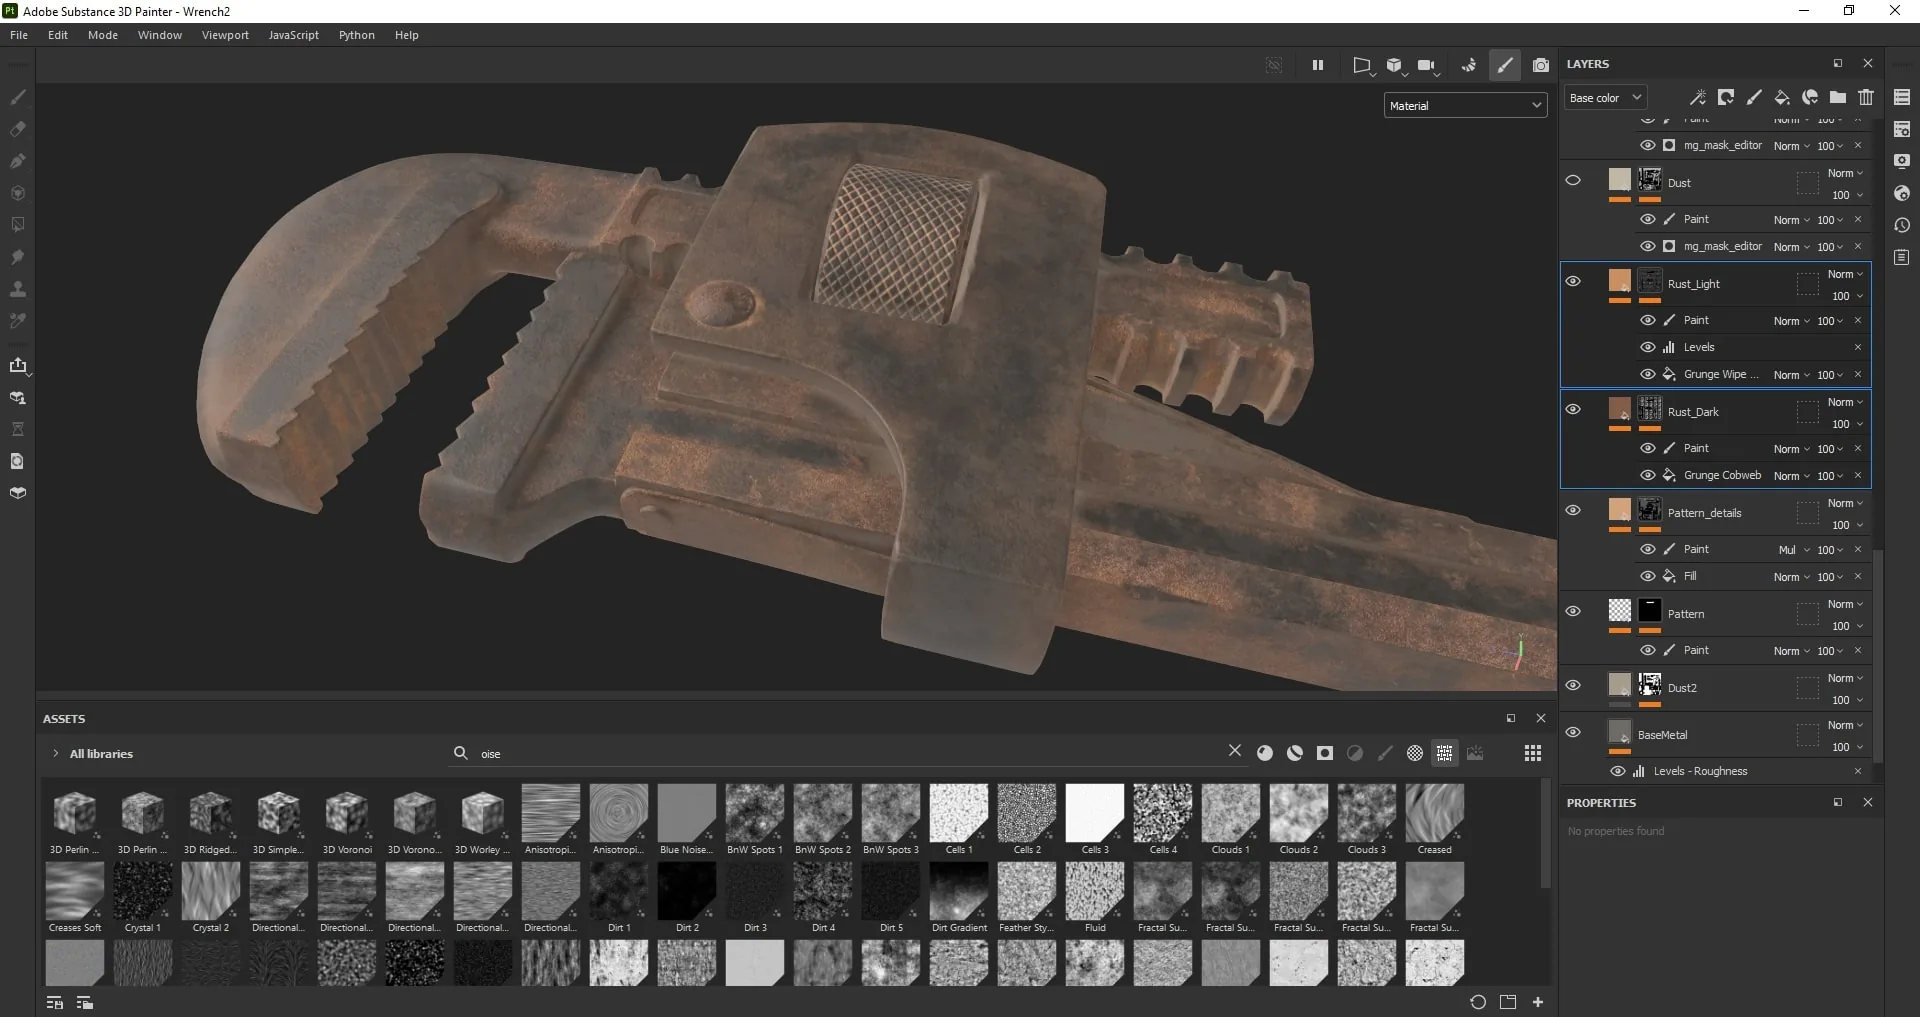Clear the asset search with X
1920x1017 pixels.
pos(1235,751)
